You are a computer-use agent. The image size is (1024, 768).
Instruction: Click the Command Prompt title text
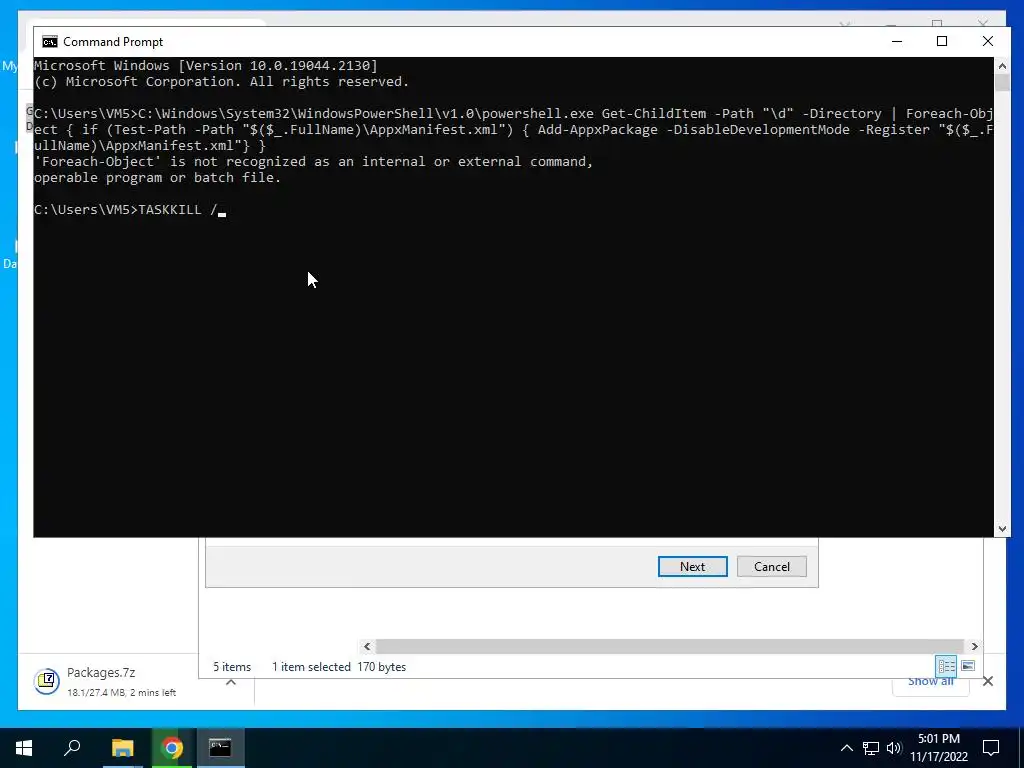113,42
